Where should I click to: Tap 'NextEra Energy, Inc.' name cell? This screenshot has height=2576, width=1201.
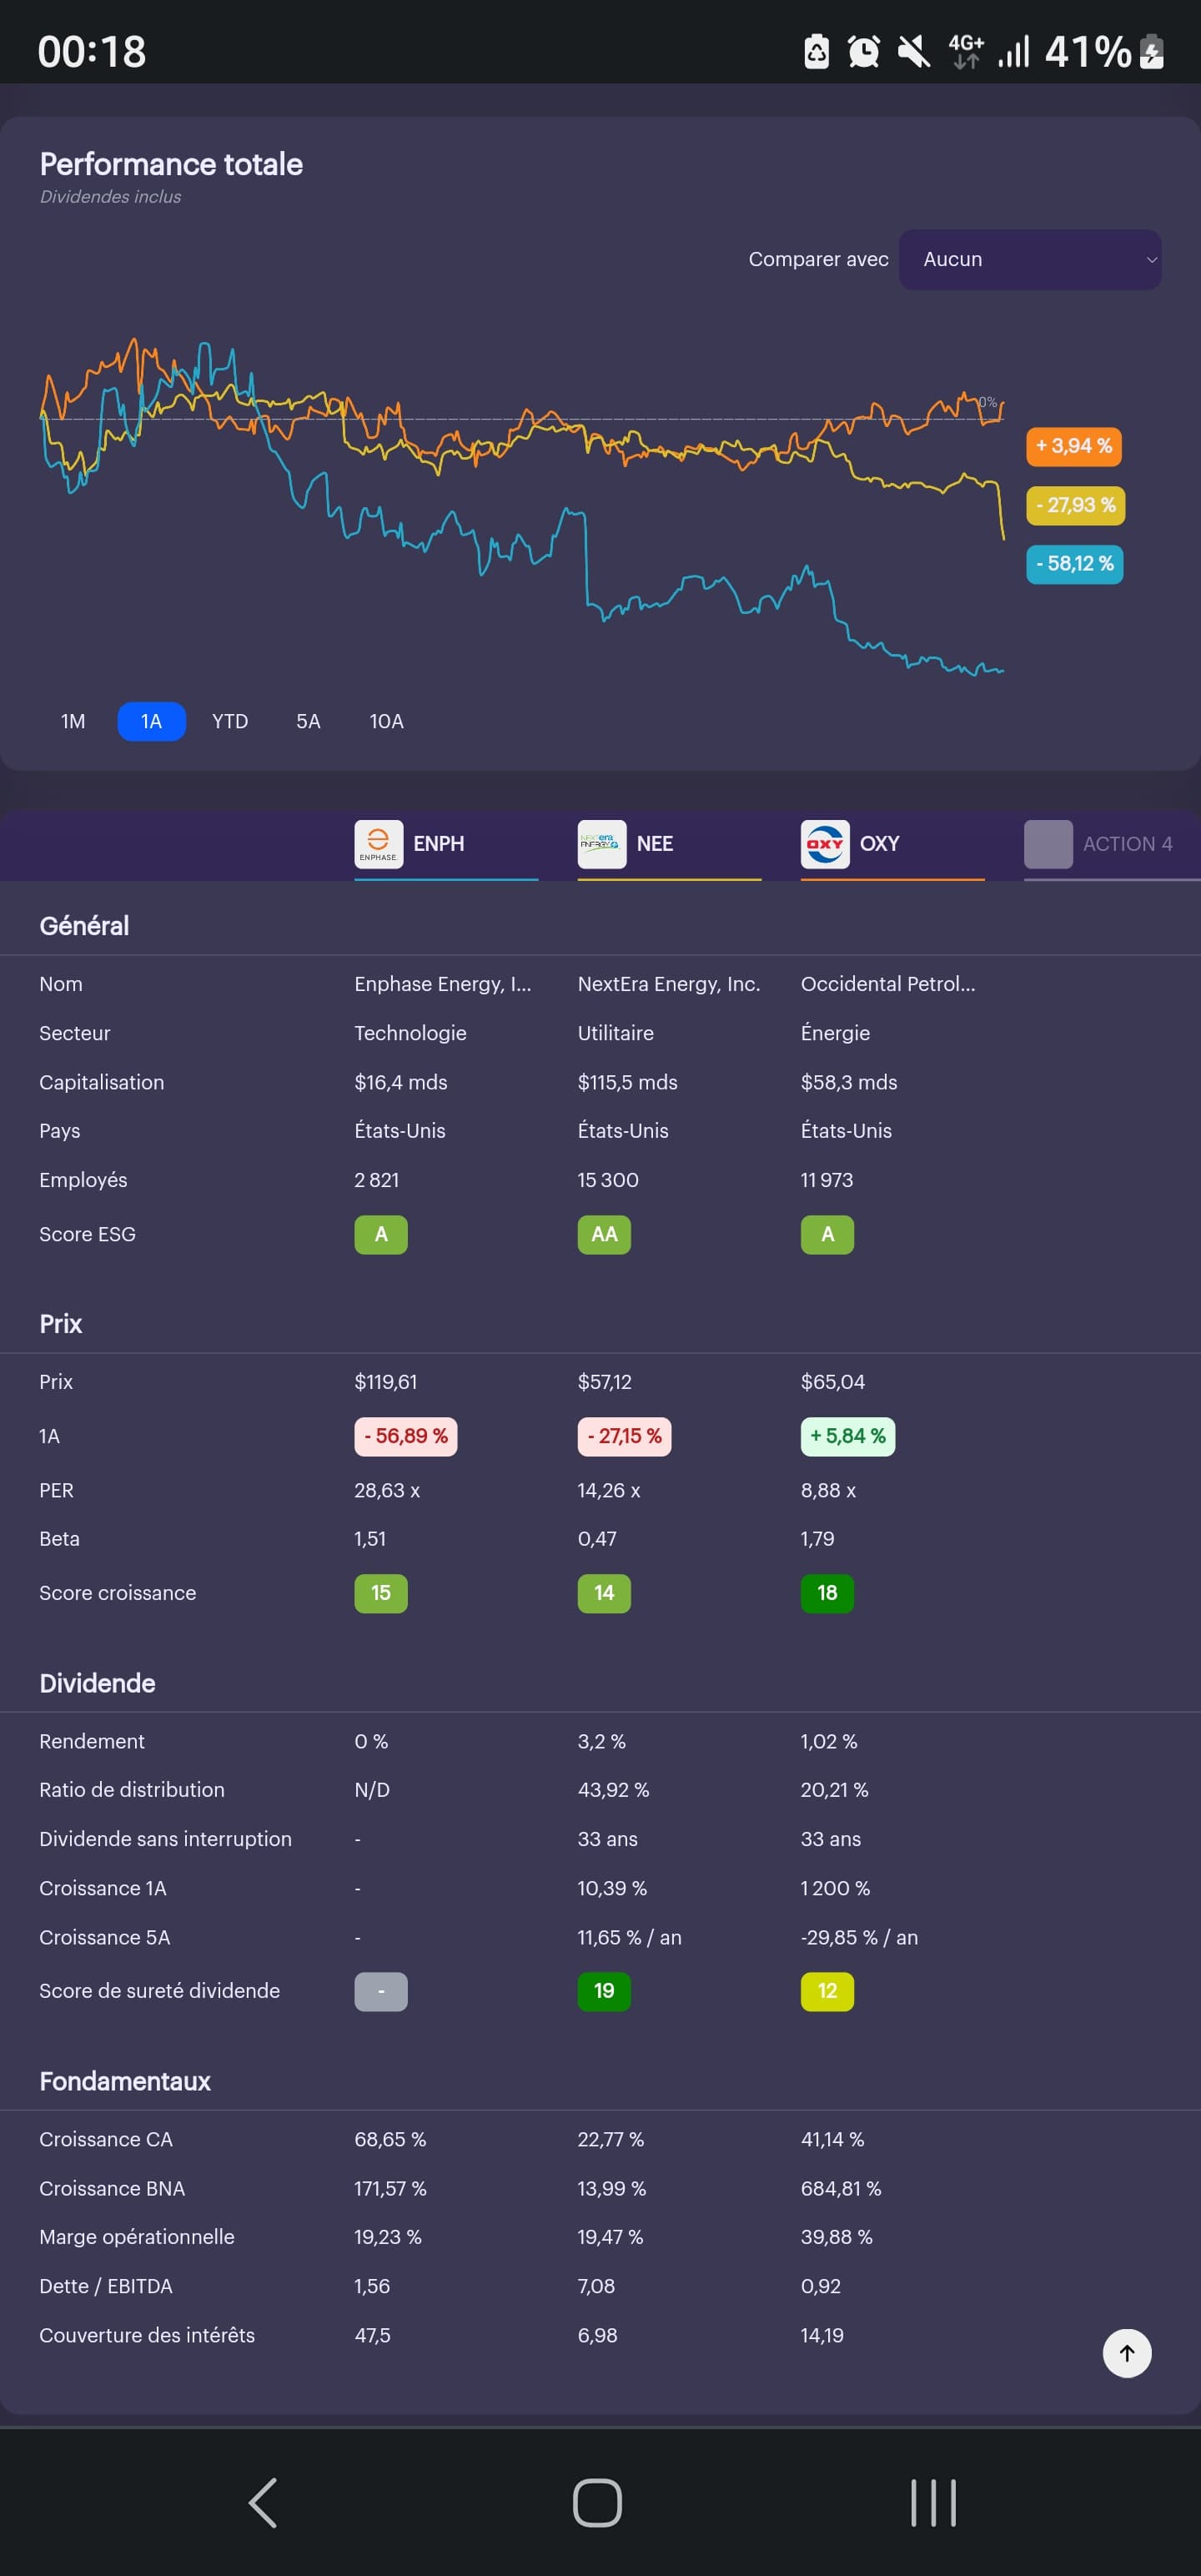[x=669, y=984]
